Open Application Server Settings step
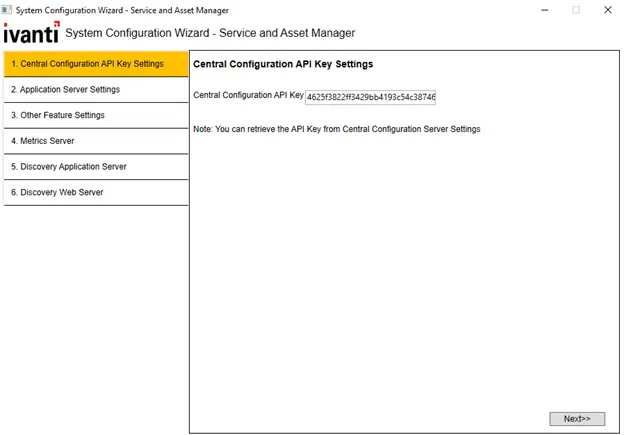Screen dimensions: 624x435 (96, 90)
